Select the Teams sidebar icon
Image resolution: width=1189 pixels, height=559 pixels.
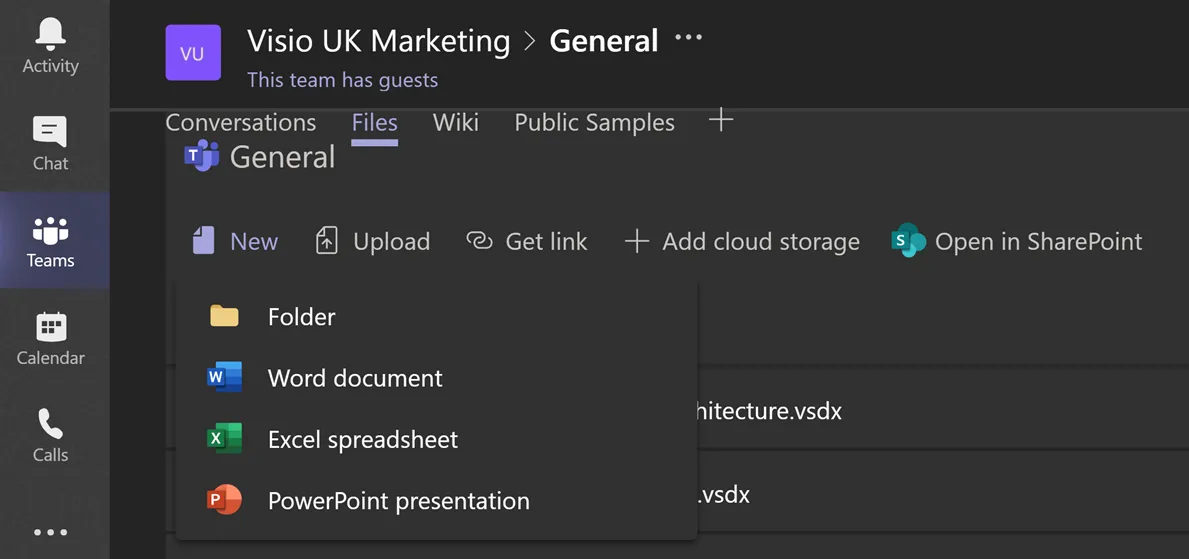click(x=50, y=242)
